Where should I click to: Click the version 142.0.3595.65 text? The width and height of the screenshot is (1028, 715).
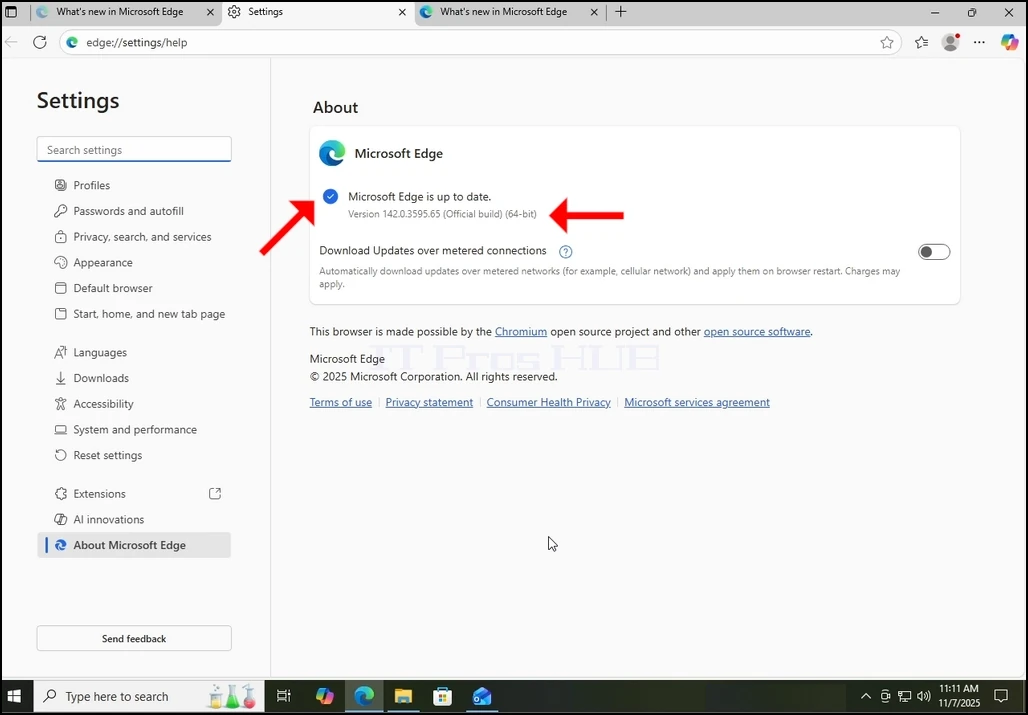coord(442,214)
